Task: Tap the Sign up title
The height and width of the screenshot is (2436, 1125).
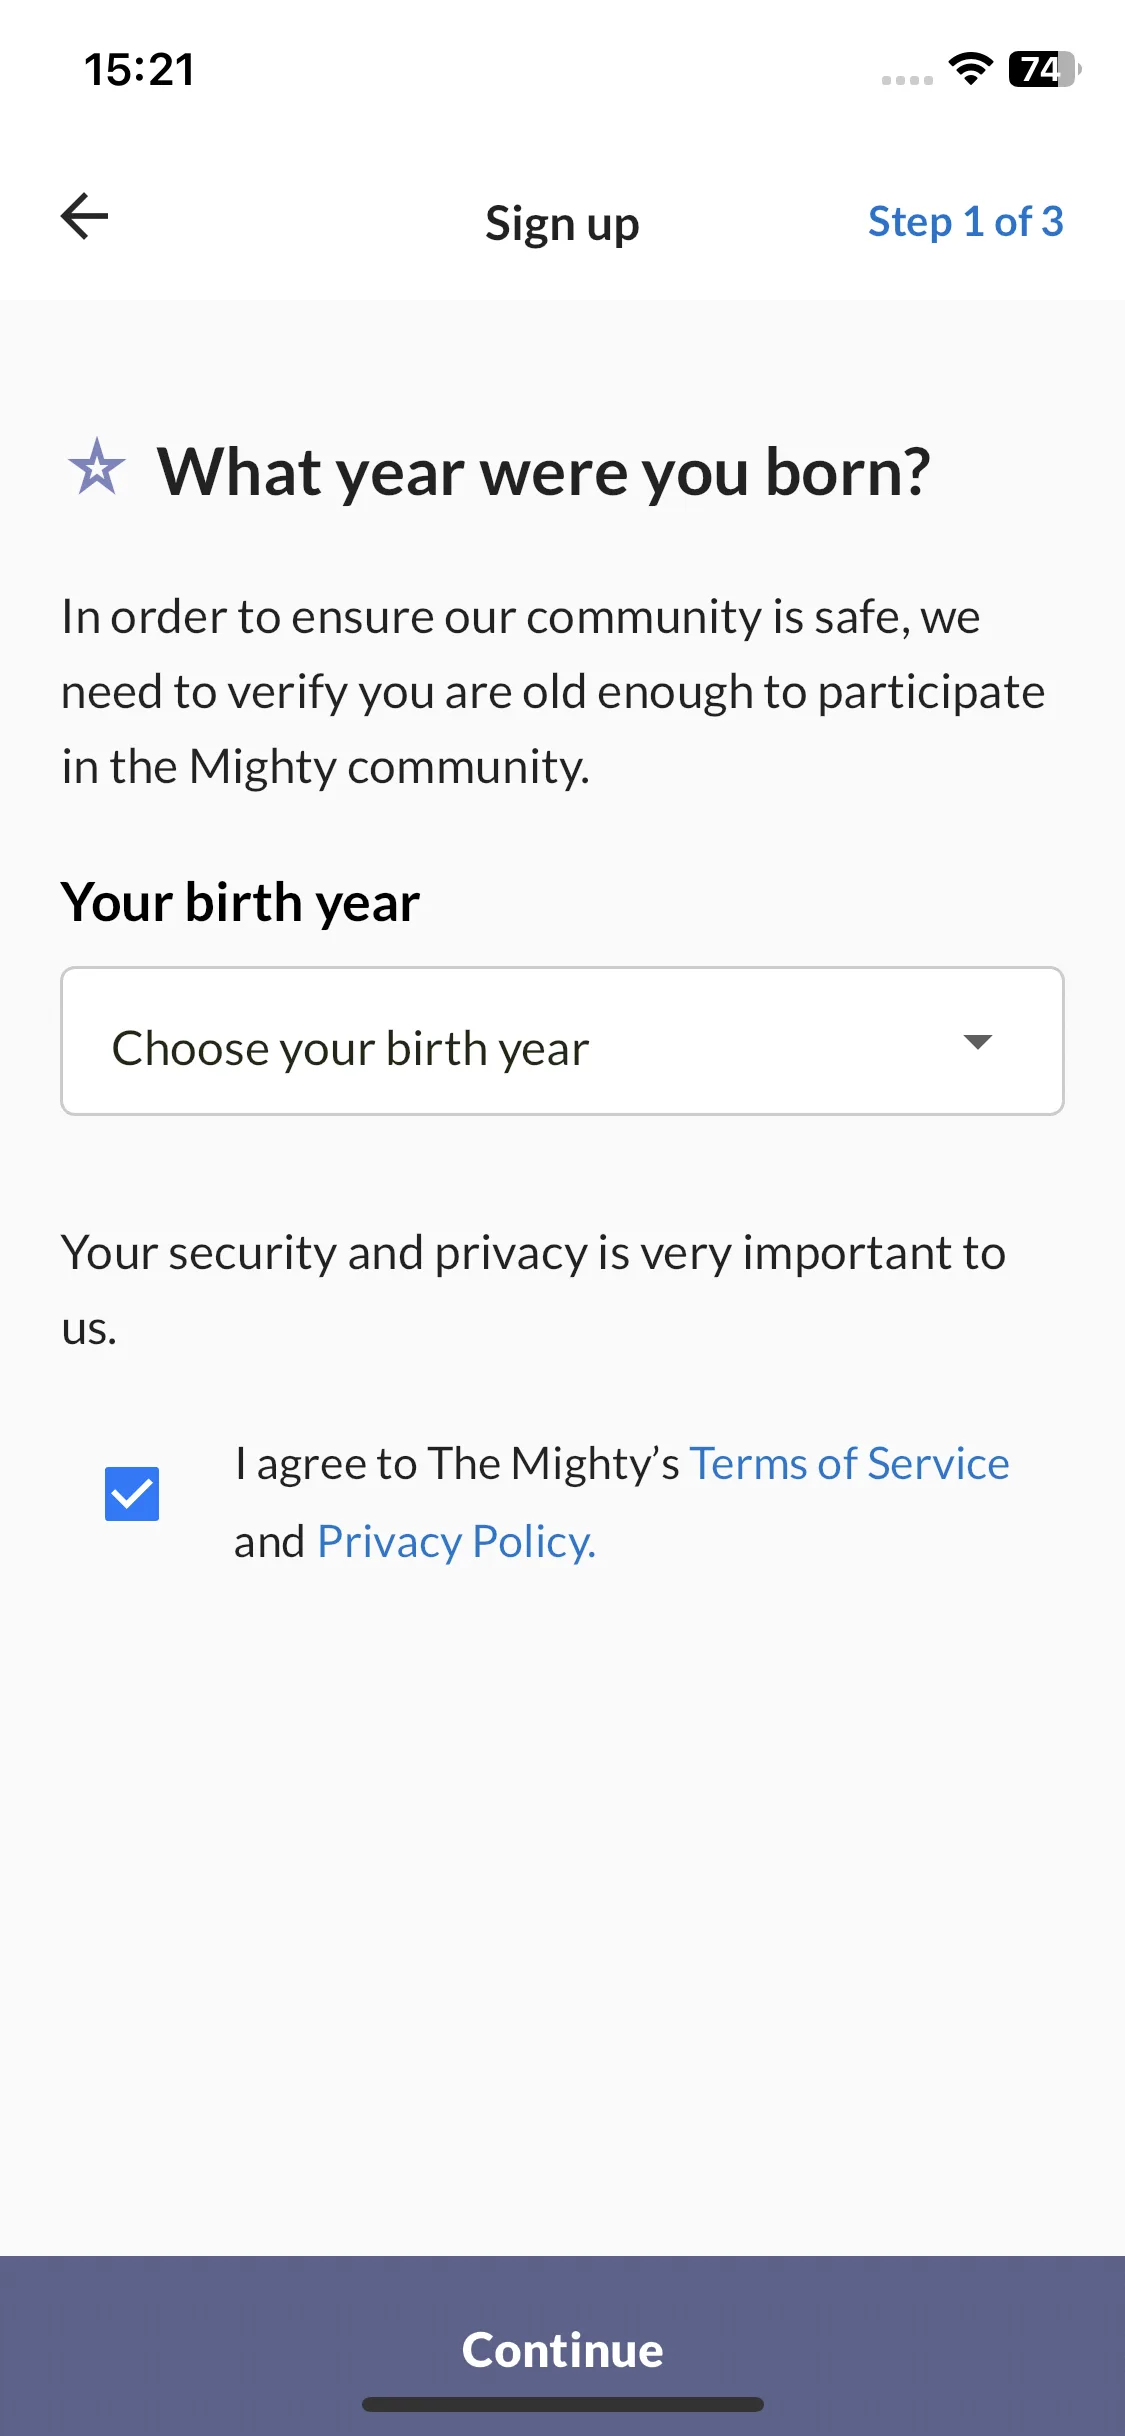Action: tap(562, 223)
